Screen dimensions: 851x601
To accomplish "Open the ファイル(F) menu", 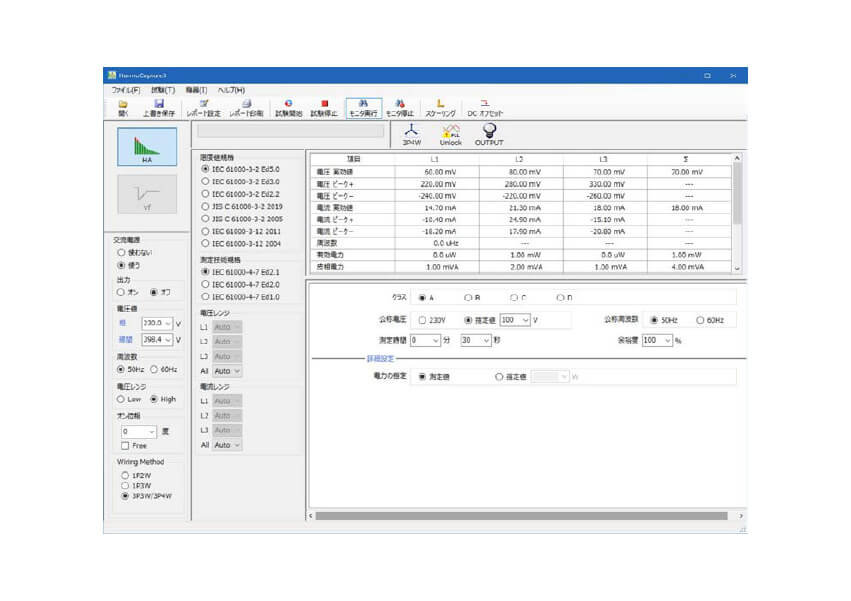I will point(126,90).
